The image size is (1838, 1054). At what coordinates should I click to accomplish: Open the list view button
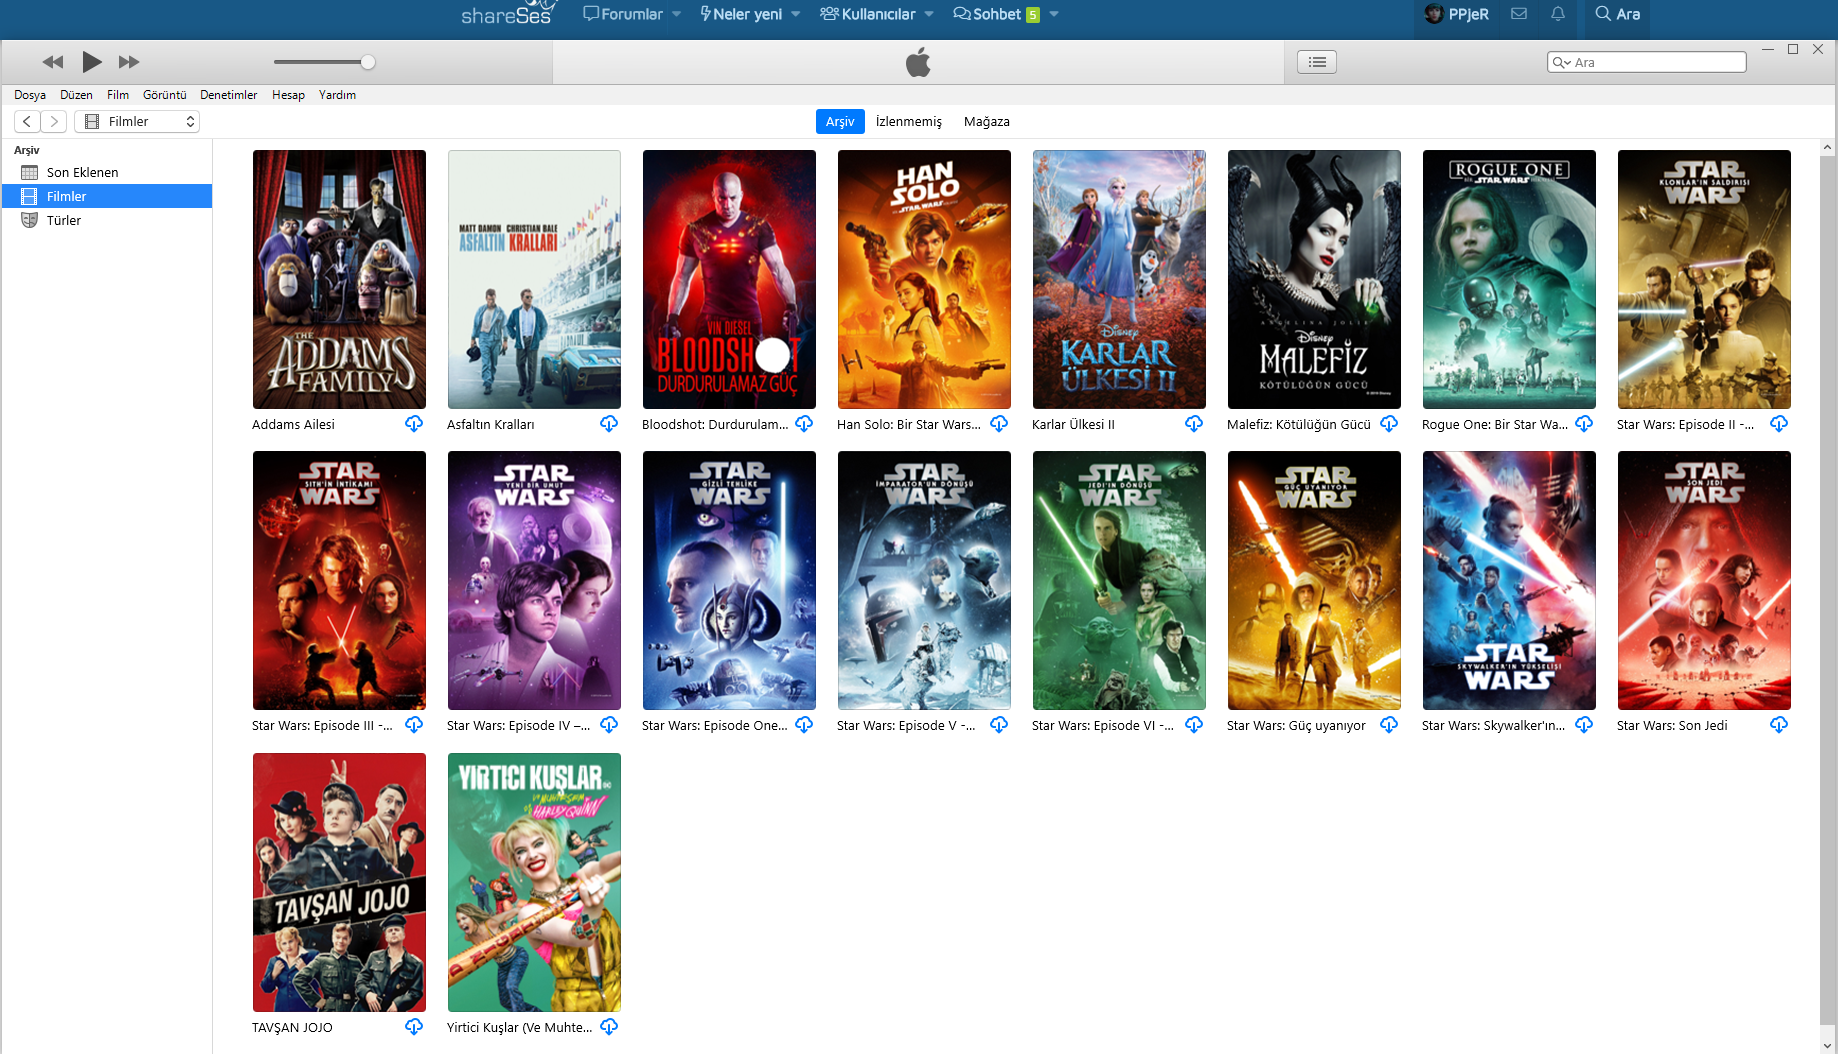1317,62
